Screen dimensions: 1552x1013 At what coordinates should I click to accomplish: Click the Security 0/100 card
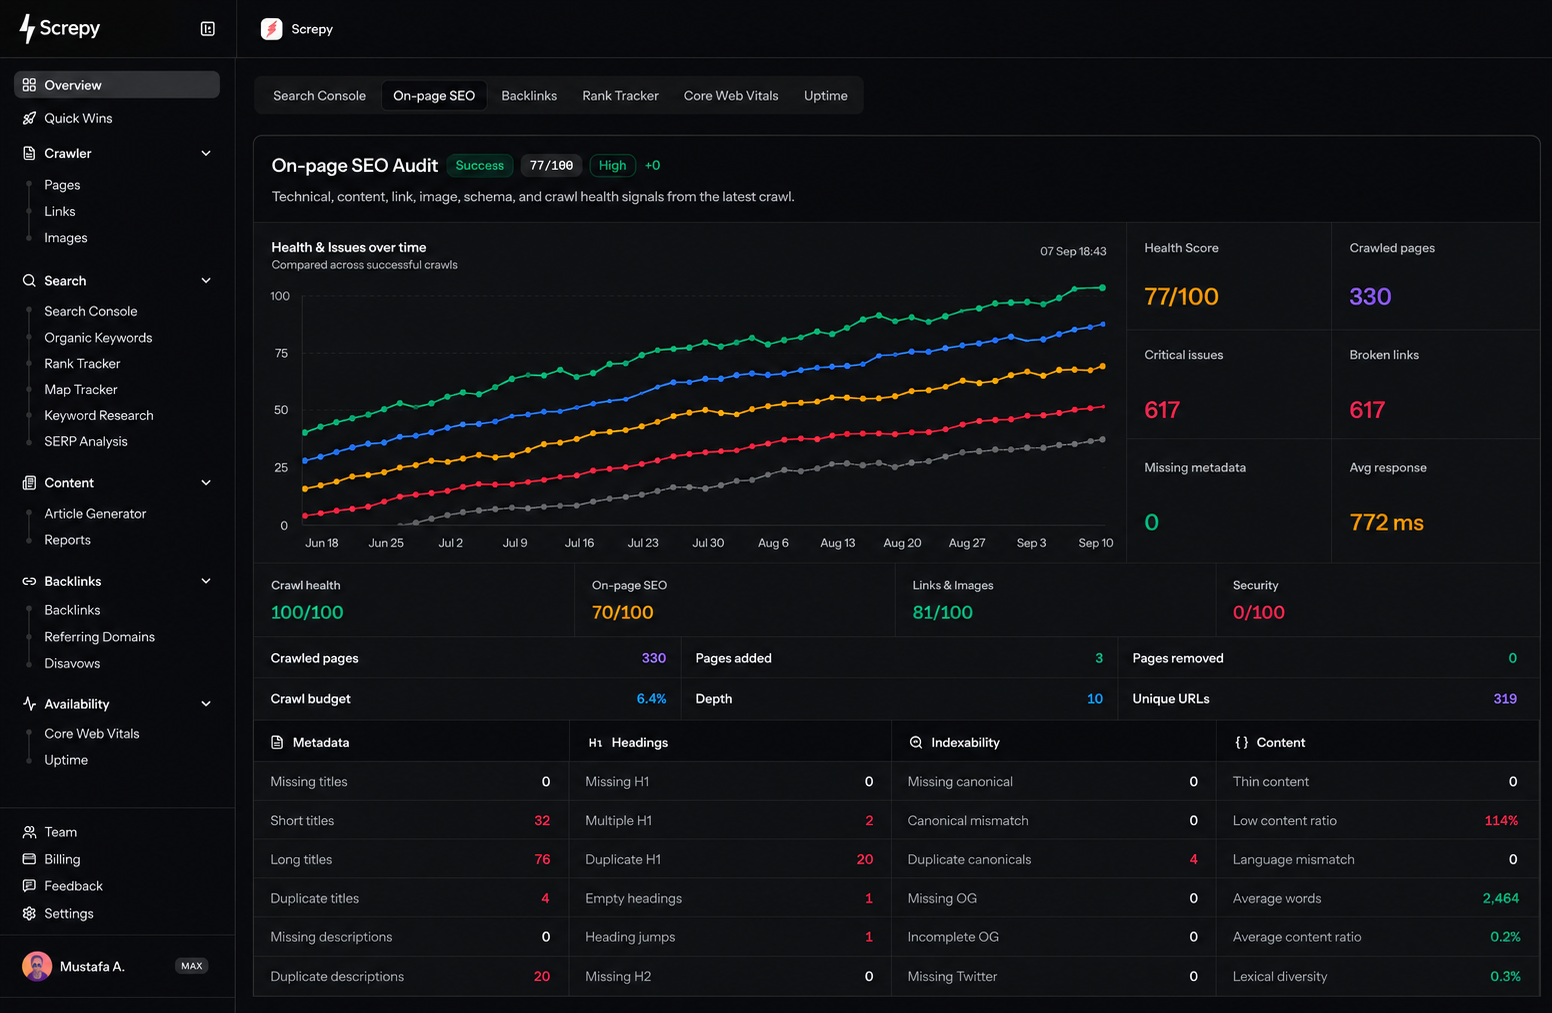(1377, 599)
